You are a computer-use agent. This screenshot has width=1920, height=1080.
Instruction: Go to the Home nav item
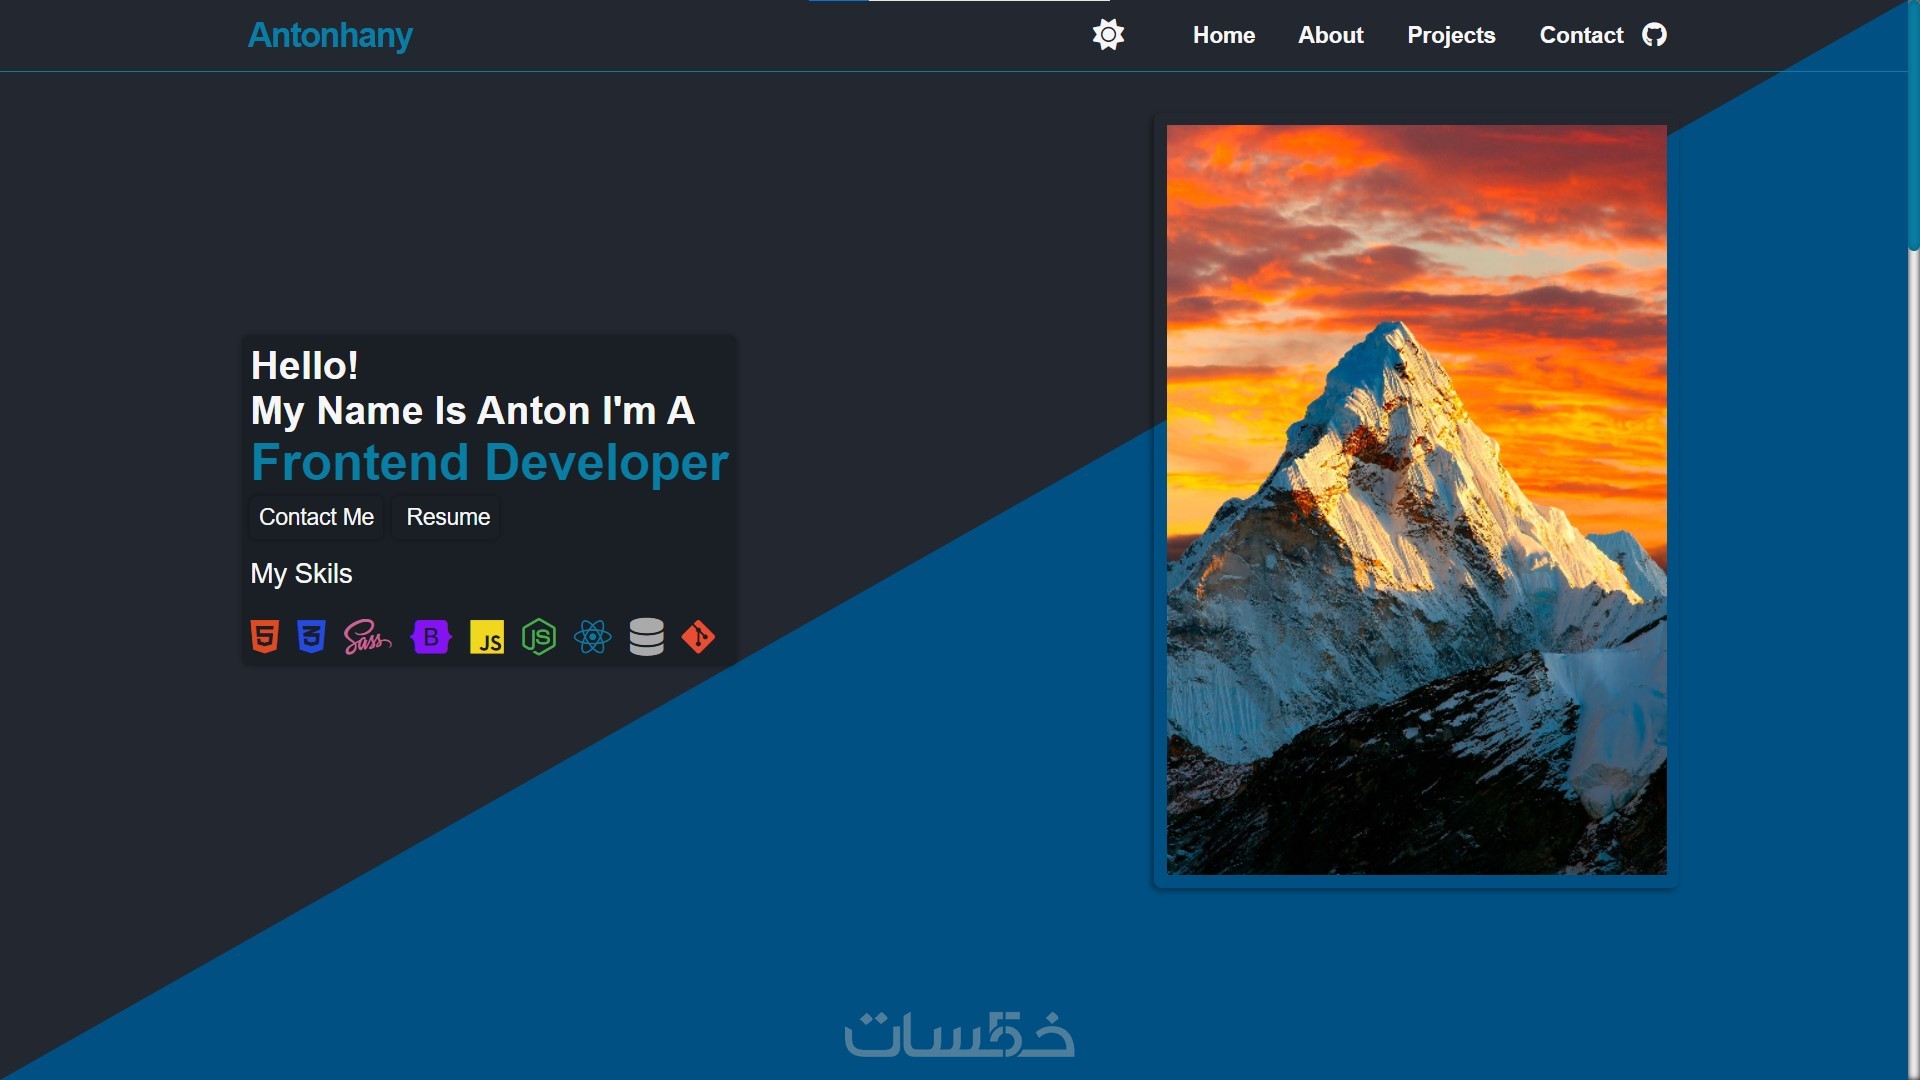click(x=1223, y=35)
